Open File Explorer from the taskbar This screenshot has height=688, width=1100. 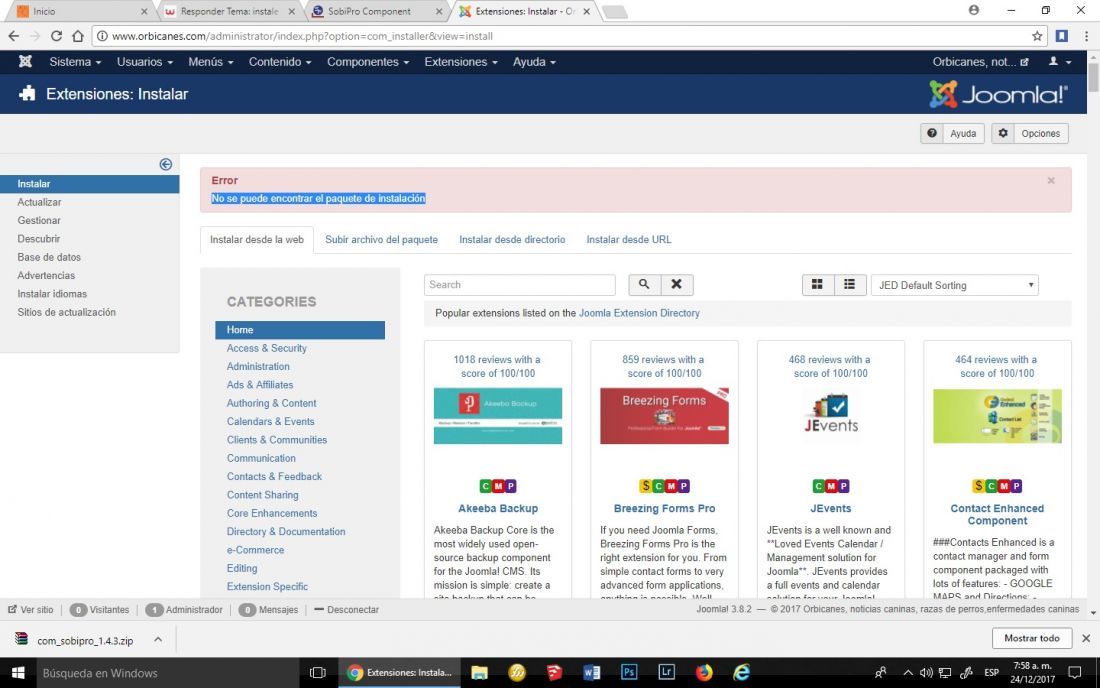(x=479, y=673)
